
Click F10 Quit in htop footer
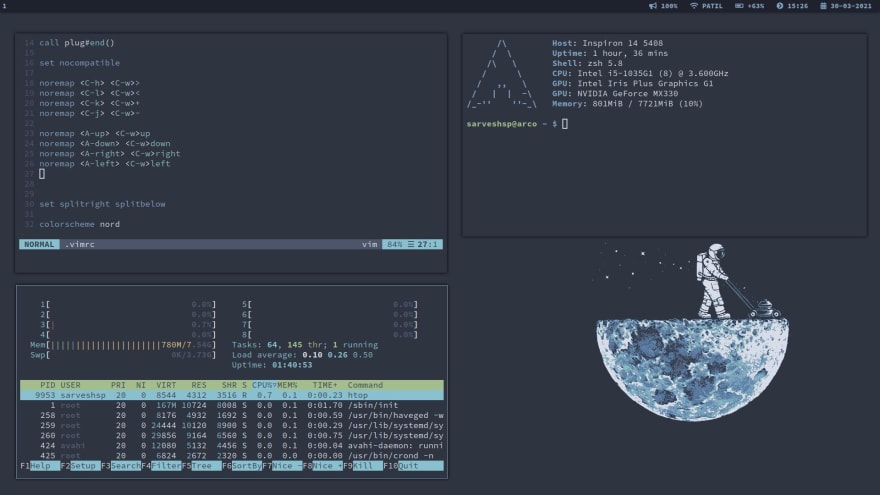click(413, 466)
